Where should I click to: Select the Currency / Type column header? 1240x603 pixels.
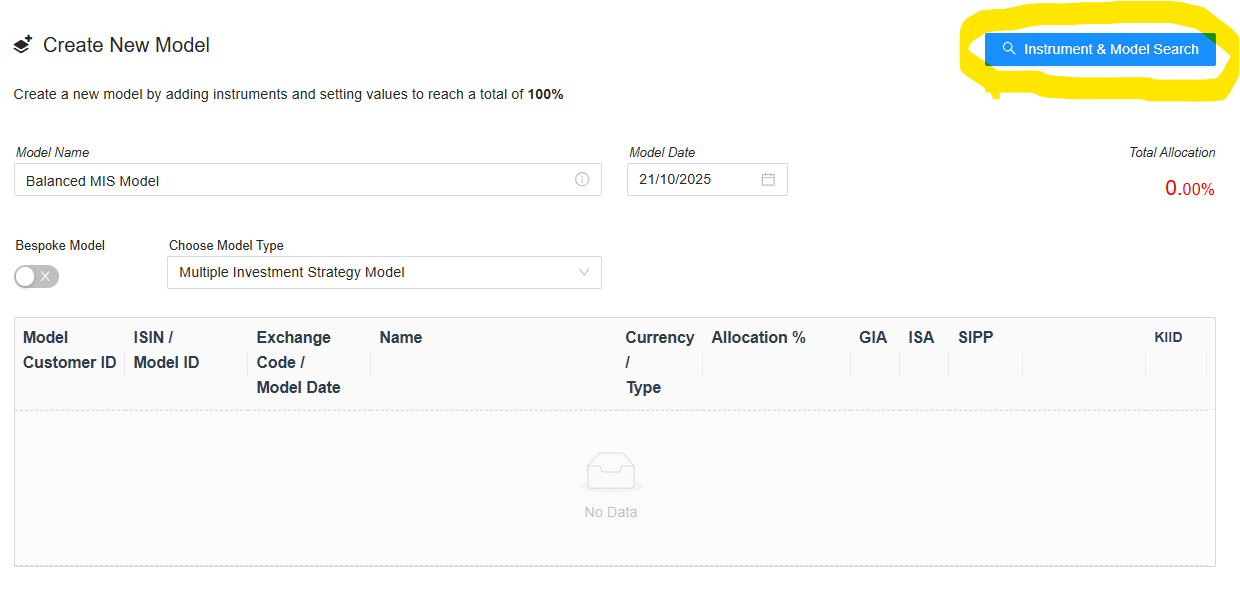[x=659, y=362]
